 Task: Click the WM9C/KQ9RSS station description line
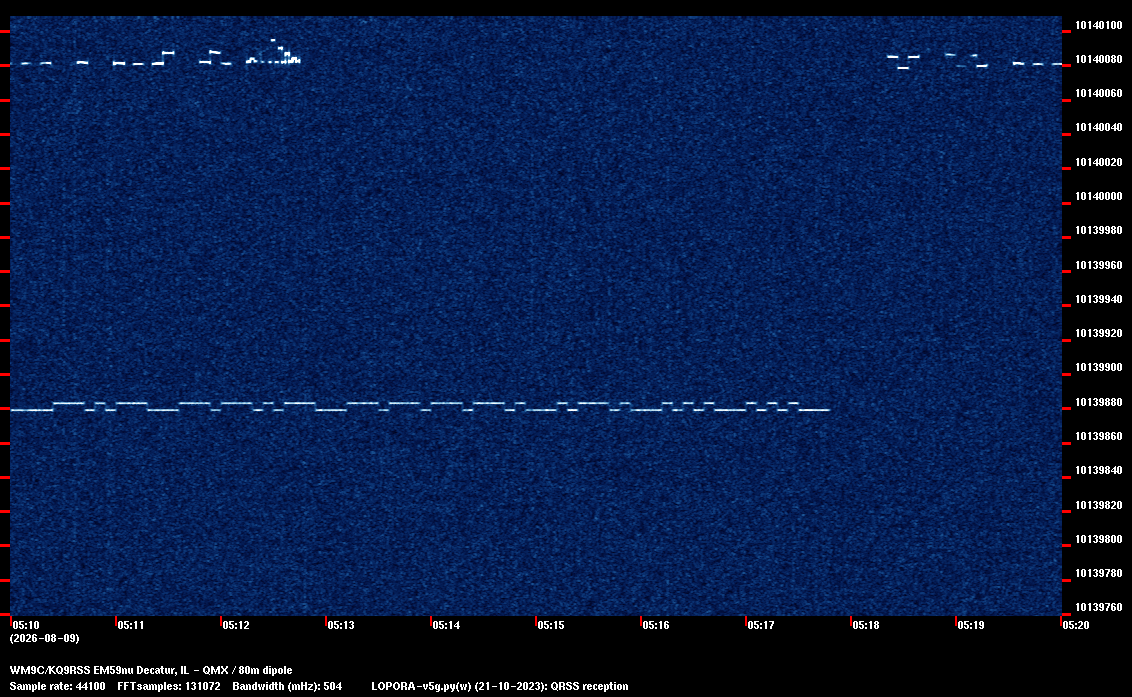[151, 670]
